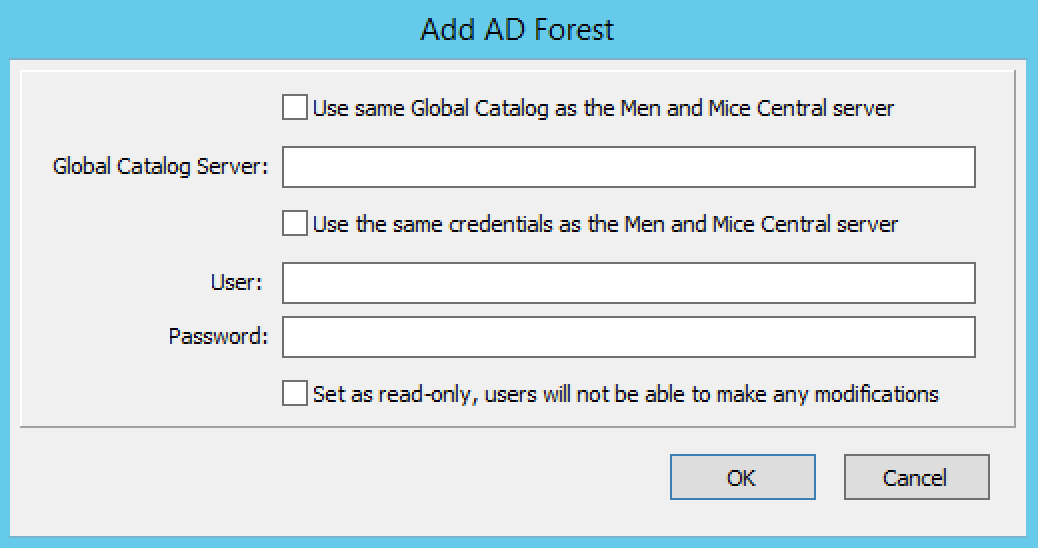The width and height of the screenshot is (1038, 548).
Task: Click the 'Password:' label
Action: [218, 336]
